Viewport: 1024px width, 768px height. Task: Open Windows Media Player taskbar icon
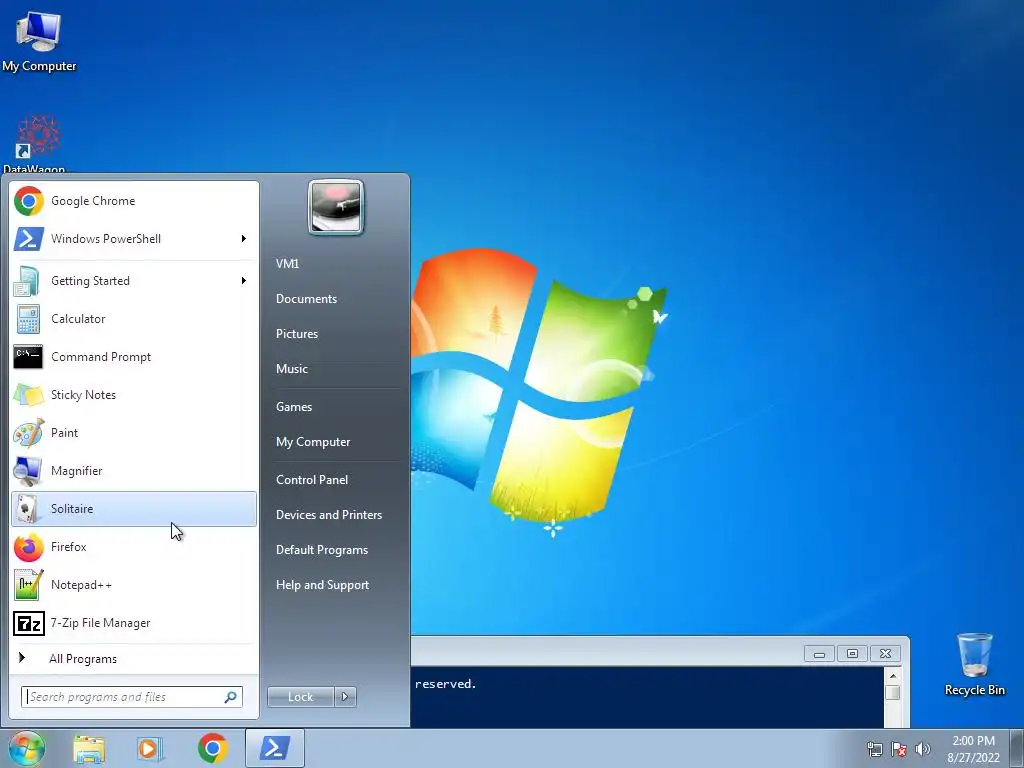(x=150, y=748)
